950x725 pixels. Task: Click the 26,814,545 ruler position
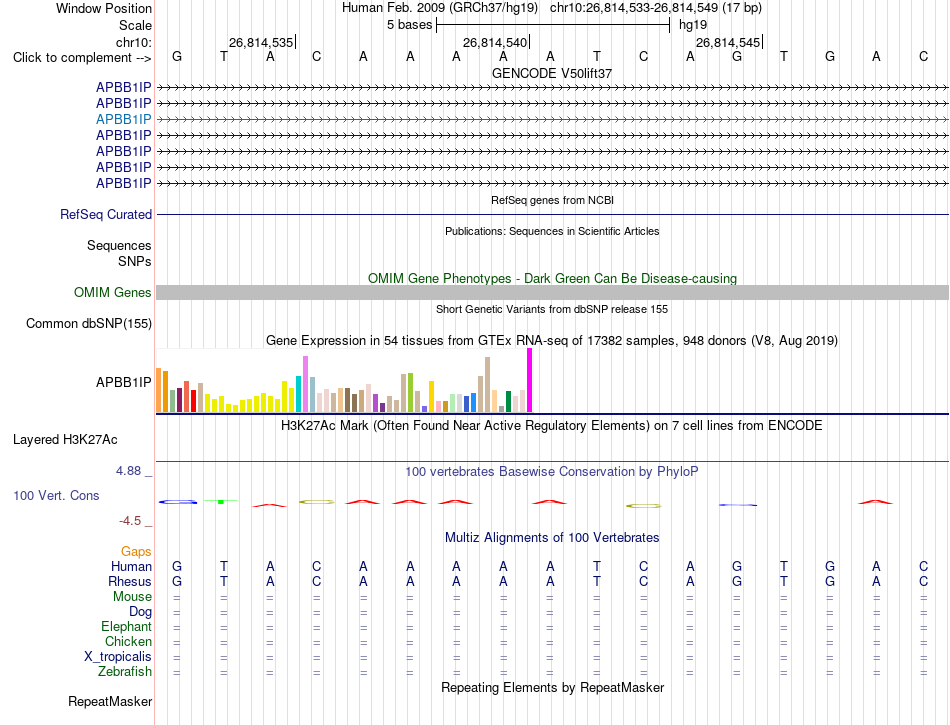click(728, 42)
